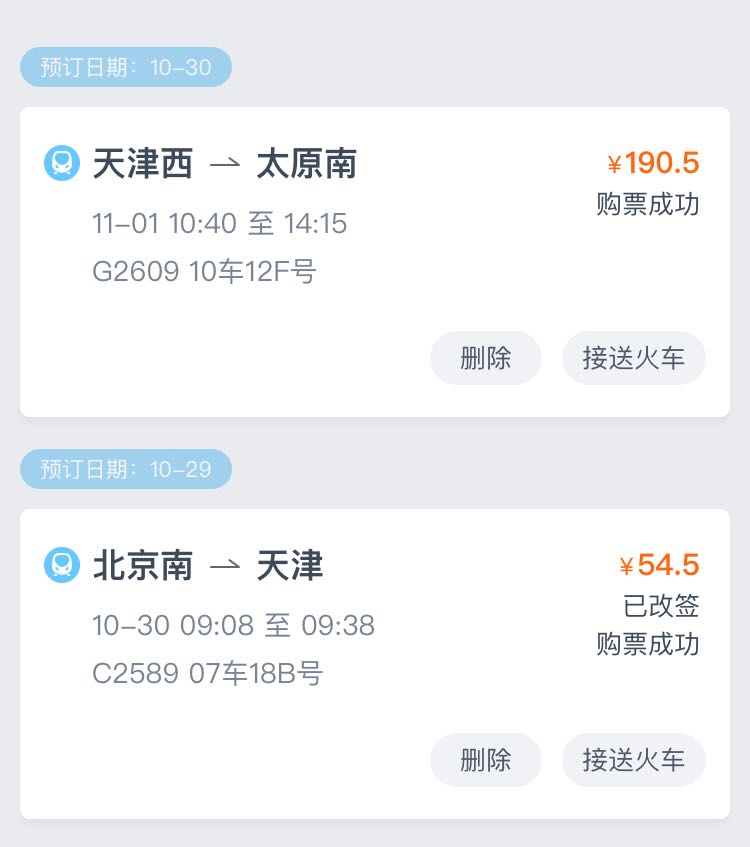Open the G2609 10车12F号 seat details
The image size is (750, 847).
click(204, 271)
